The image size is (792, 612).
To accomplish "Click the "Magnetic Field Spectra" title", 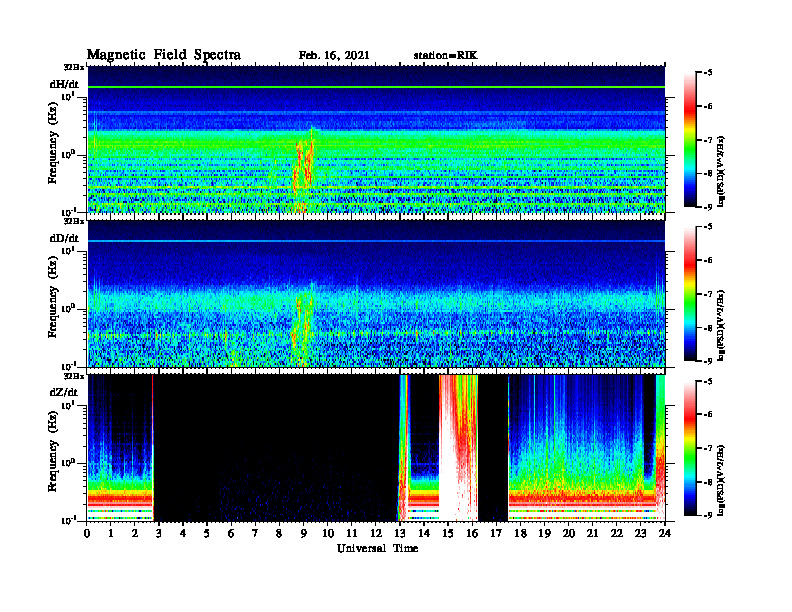I will [x=164, y=55].
